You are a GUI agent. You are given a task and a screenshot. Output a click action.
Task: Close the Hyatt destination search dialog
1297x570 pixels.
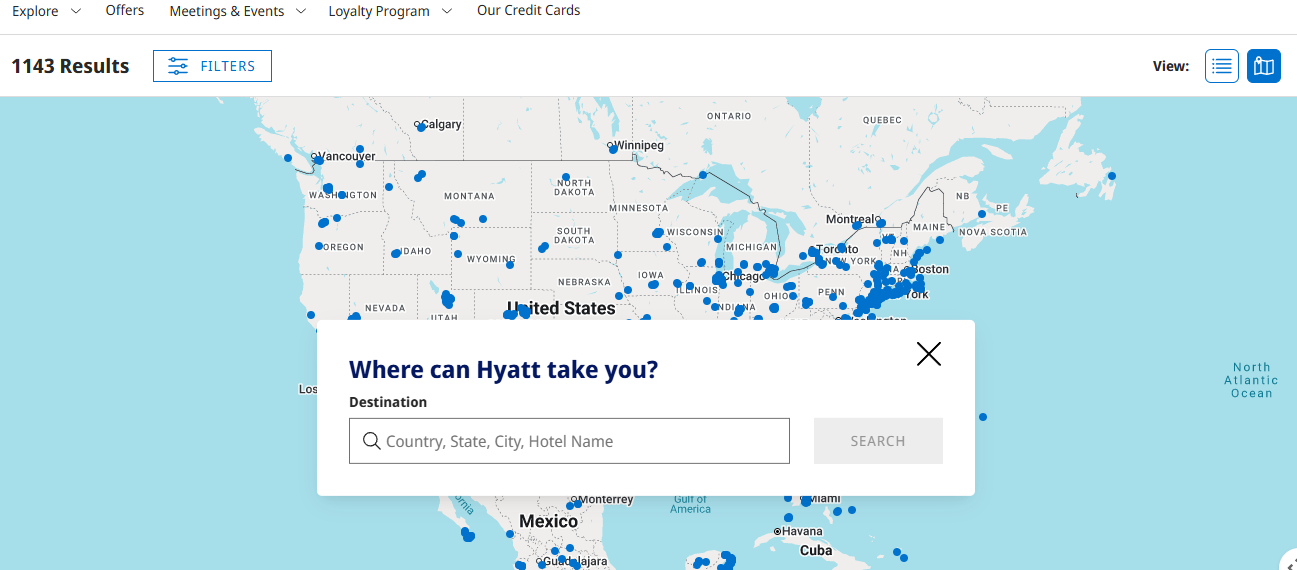(x=929, y=354)
